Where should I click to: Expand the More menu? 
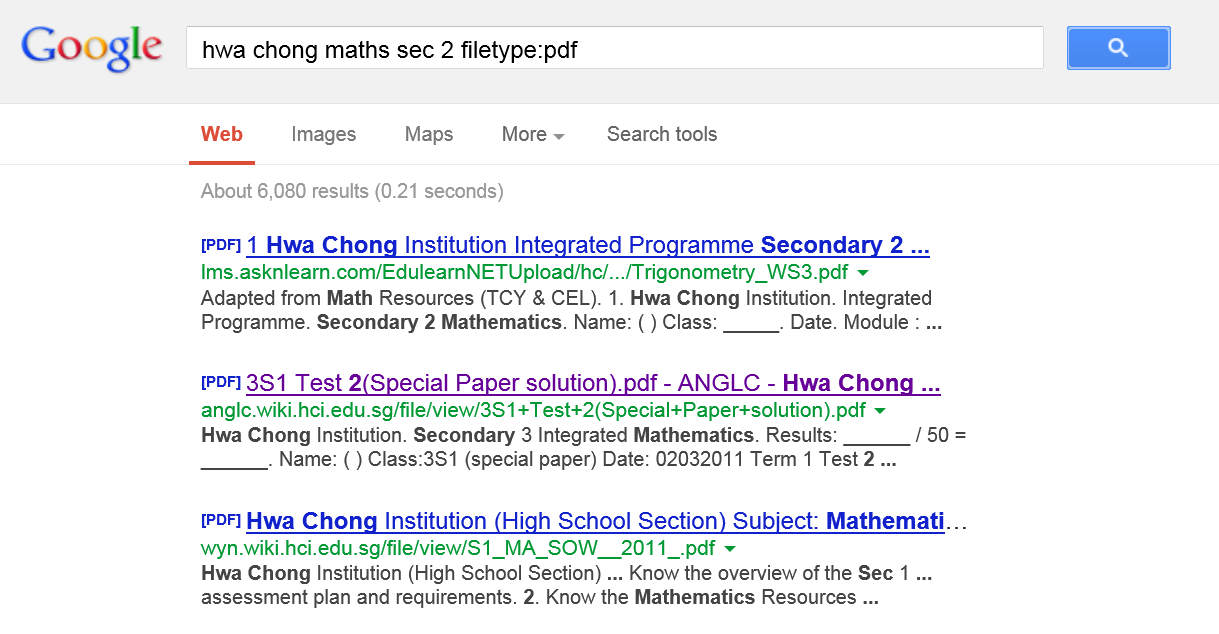[533, 135]
